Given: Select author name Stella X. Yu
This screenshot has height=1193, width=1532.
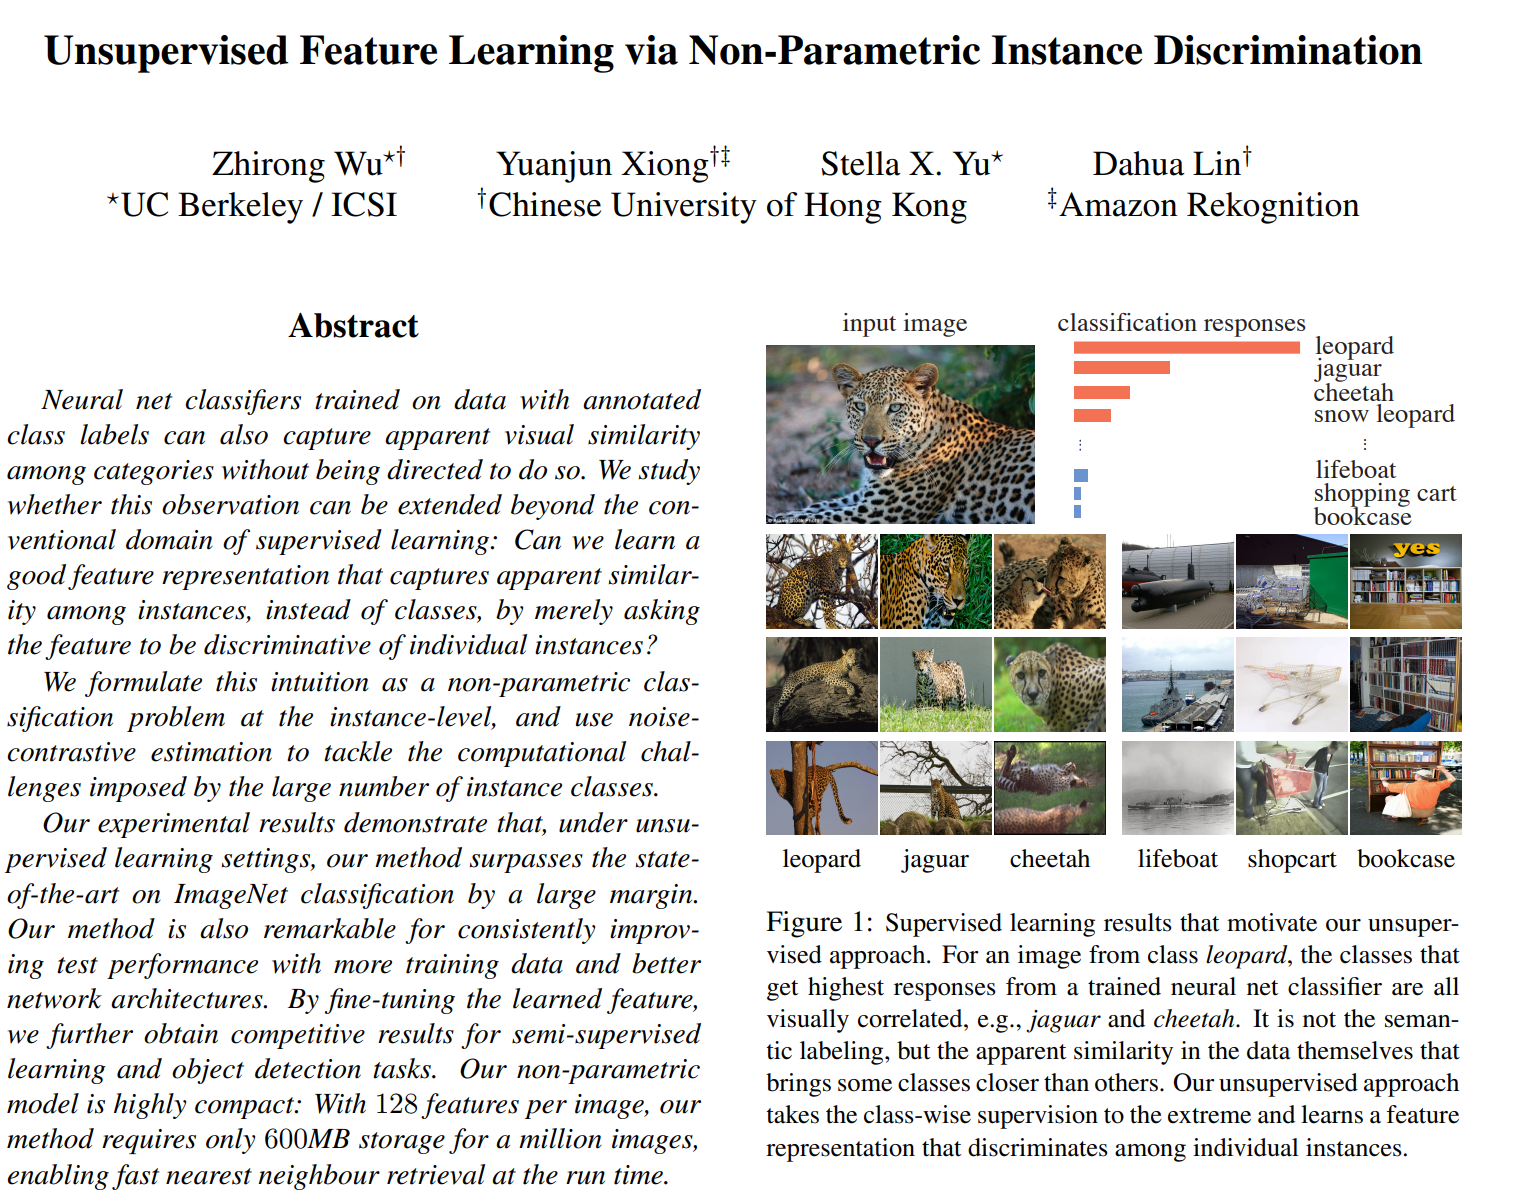Looking at the screenshot, I should pos(905,164).
